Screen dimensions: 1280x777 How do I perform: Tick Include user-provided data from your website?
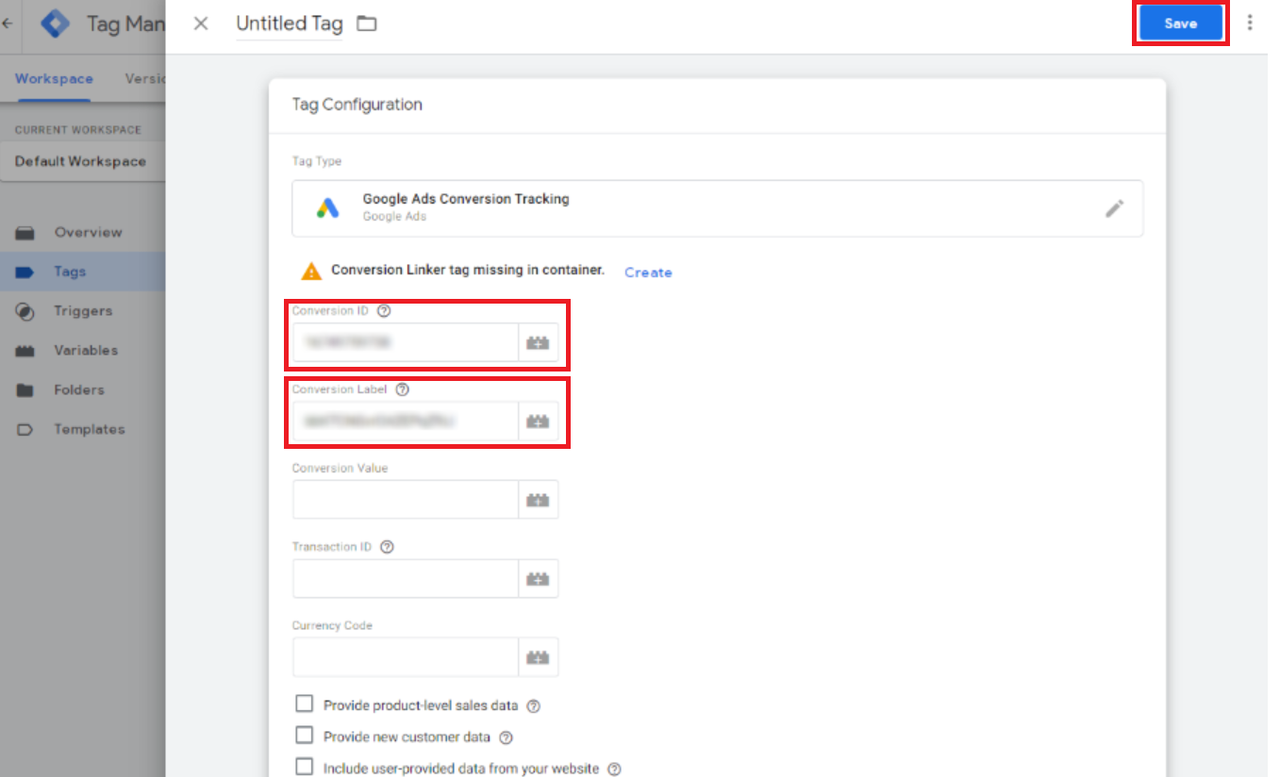point(305,768)
